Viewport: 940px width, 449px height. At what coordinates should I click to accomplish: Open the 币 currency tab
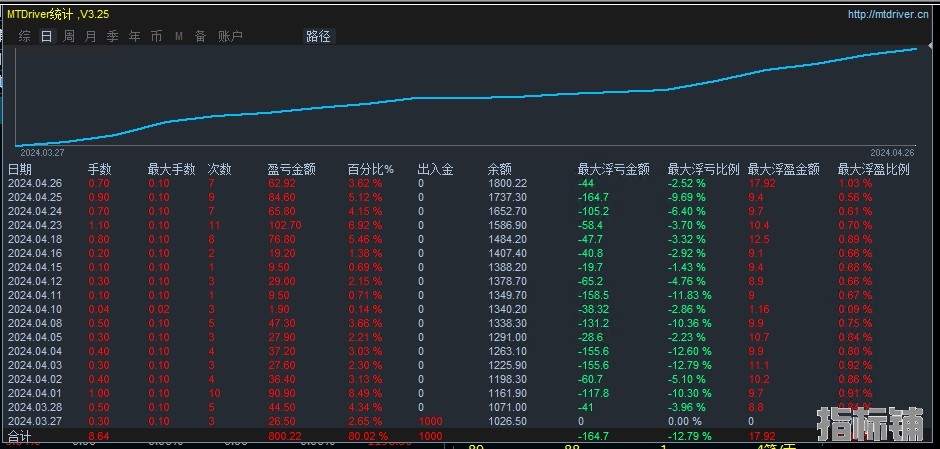click(x=156, y=37)
